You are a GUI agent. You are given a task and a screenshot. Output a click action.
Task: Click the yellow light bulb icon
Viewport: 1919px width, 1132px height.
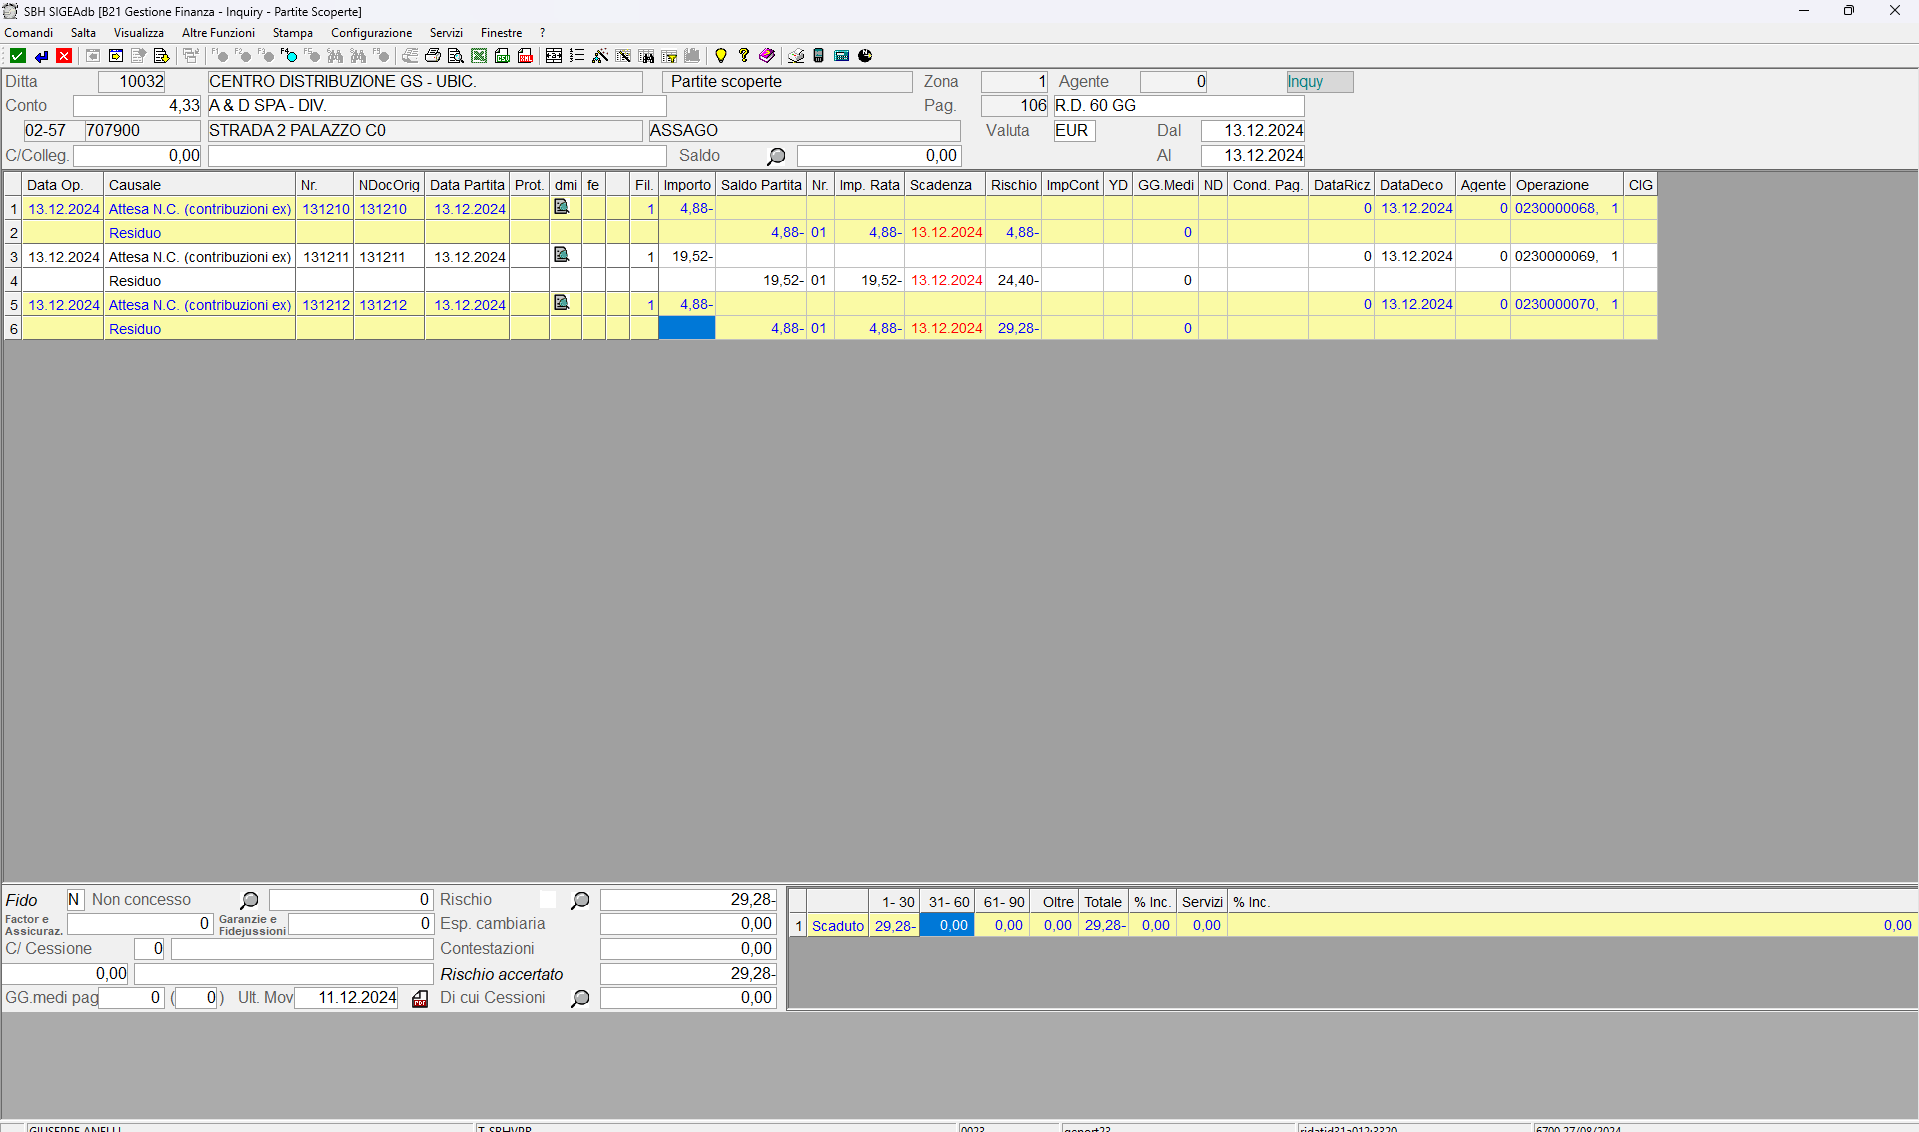[720, 56]
